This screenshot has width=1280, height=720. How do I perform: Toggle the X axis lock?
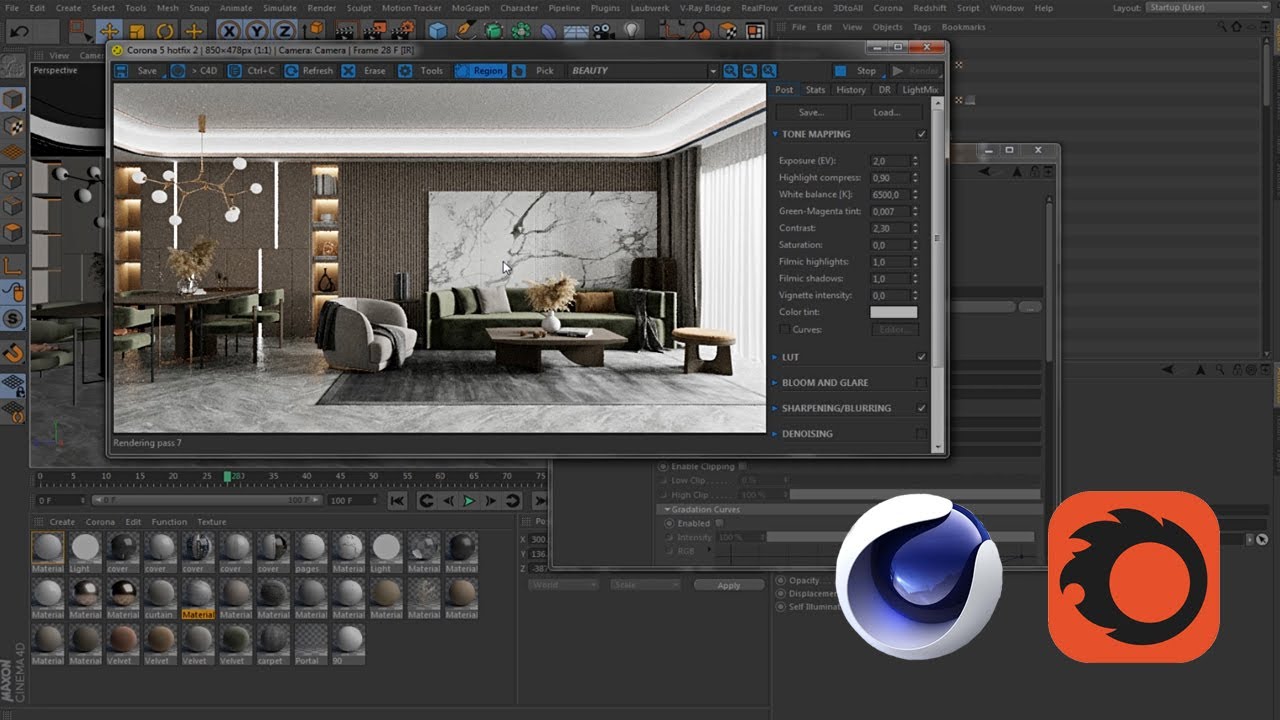click(x=230, y=32)
